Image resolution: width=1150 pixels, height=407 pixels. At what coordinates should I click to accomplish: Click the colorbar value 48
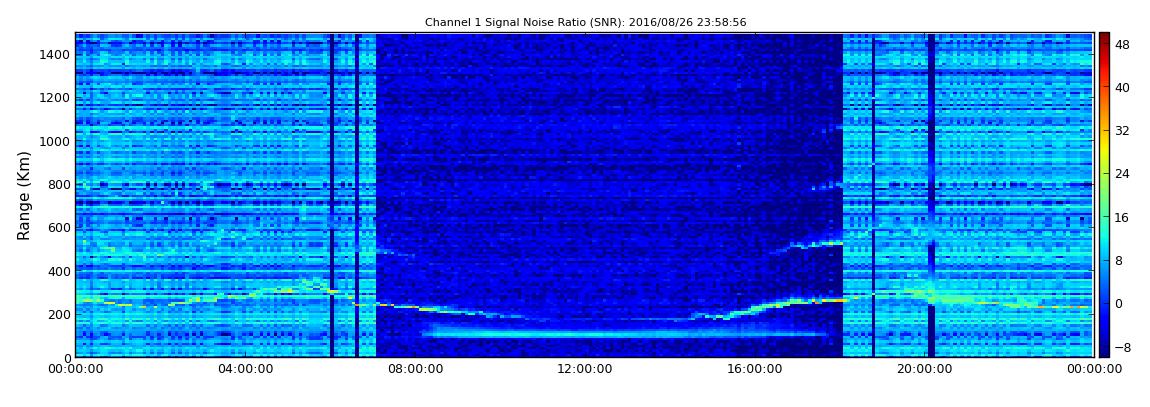click(x=1122, y=44)
